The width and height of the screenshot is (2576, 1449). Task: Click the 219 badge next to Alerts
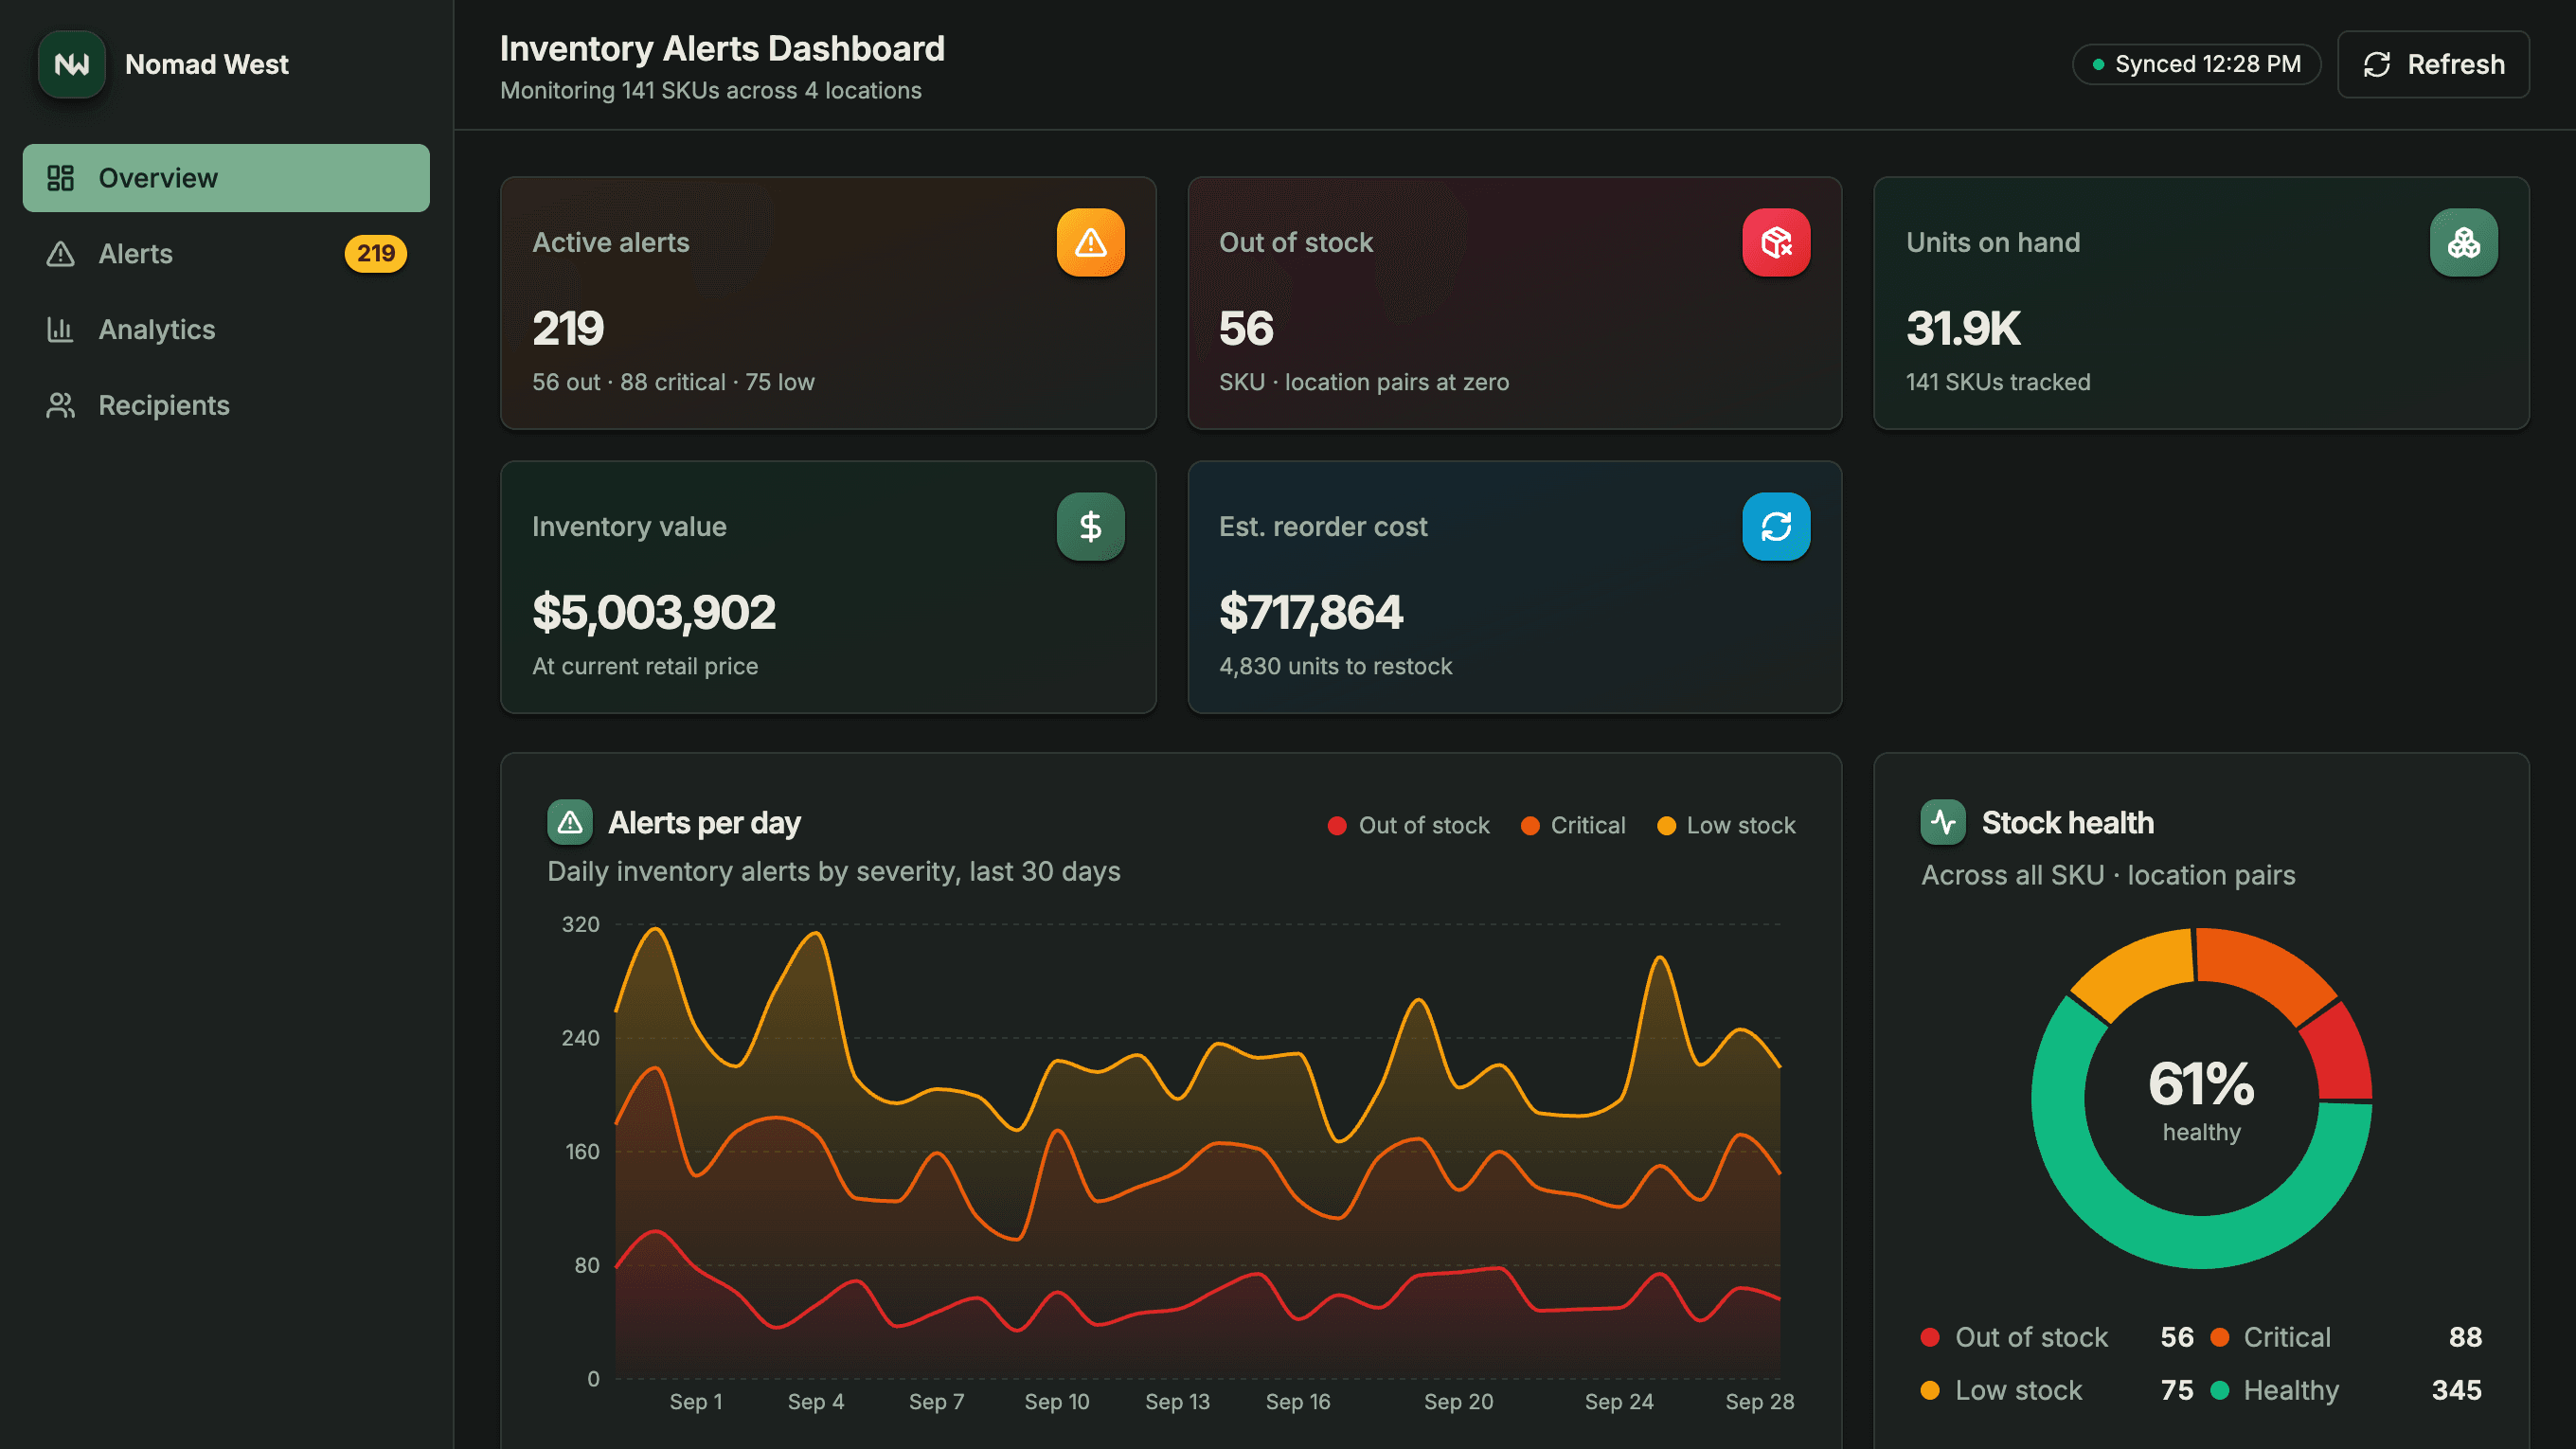[375, 254]
